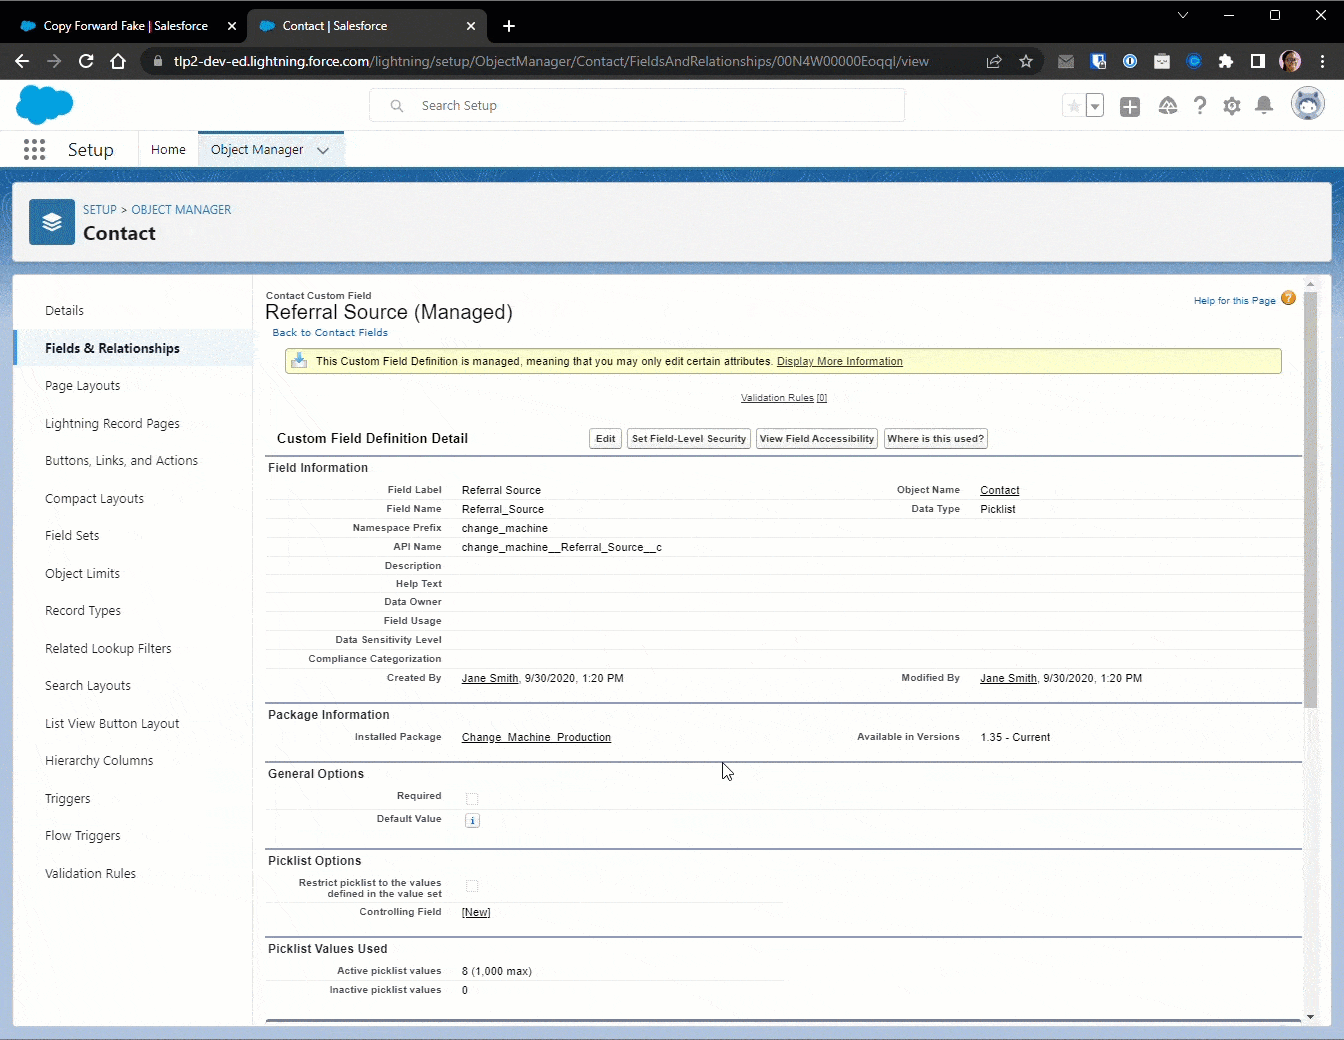Open Compact Layouts in the sidebar
1344x1040 pixels.
(x=94, y=498)
